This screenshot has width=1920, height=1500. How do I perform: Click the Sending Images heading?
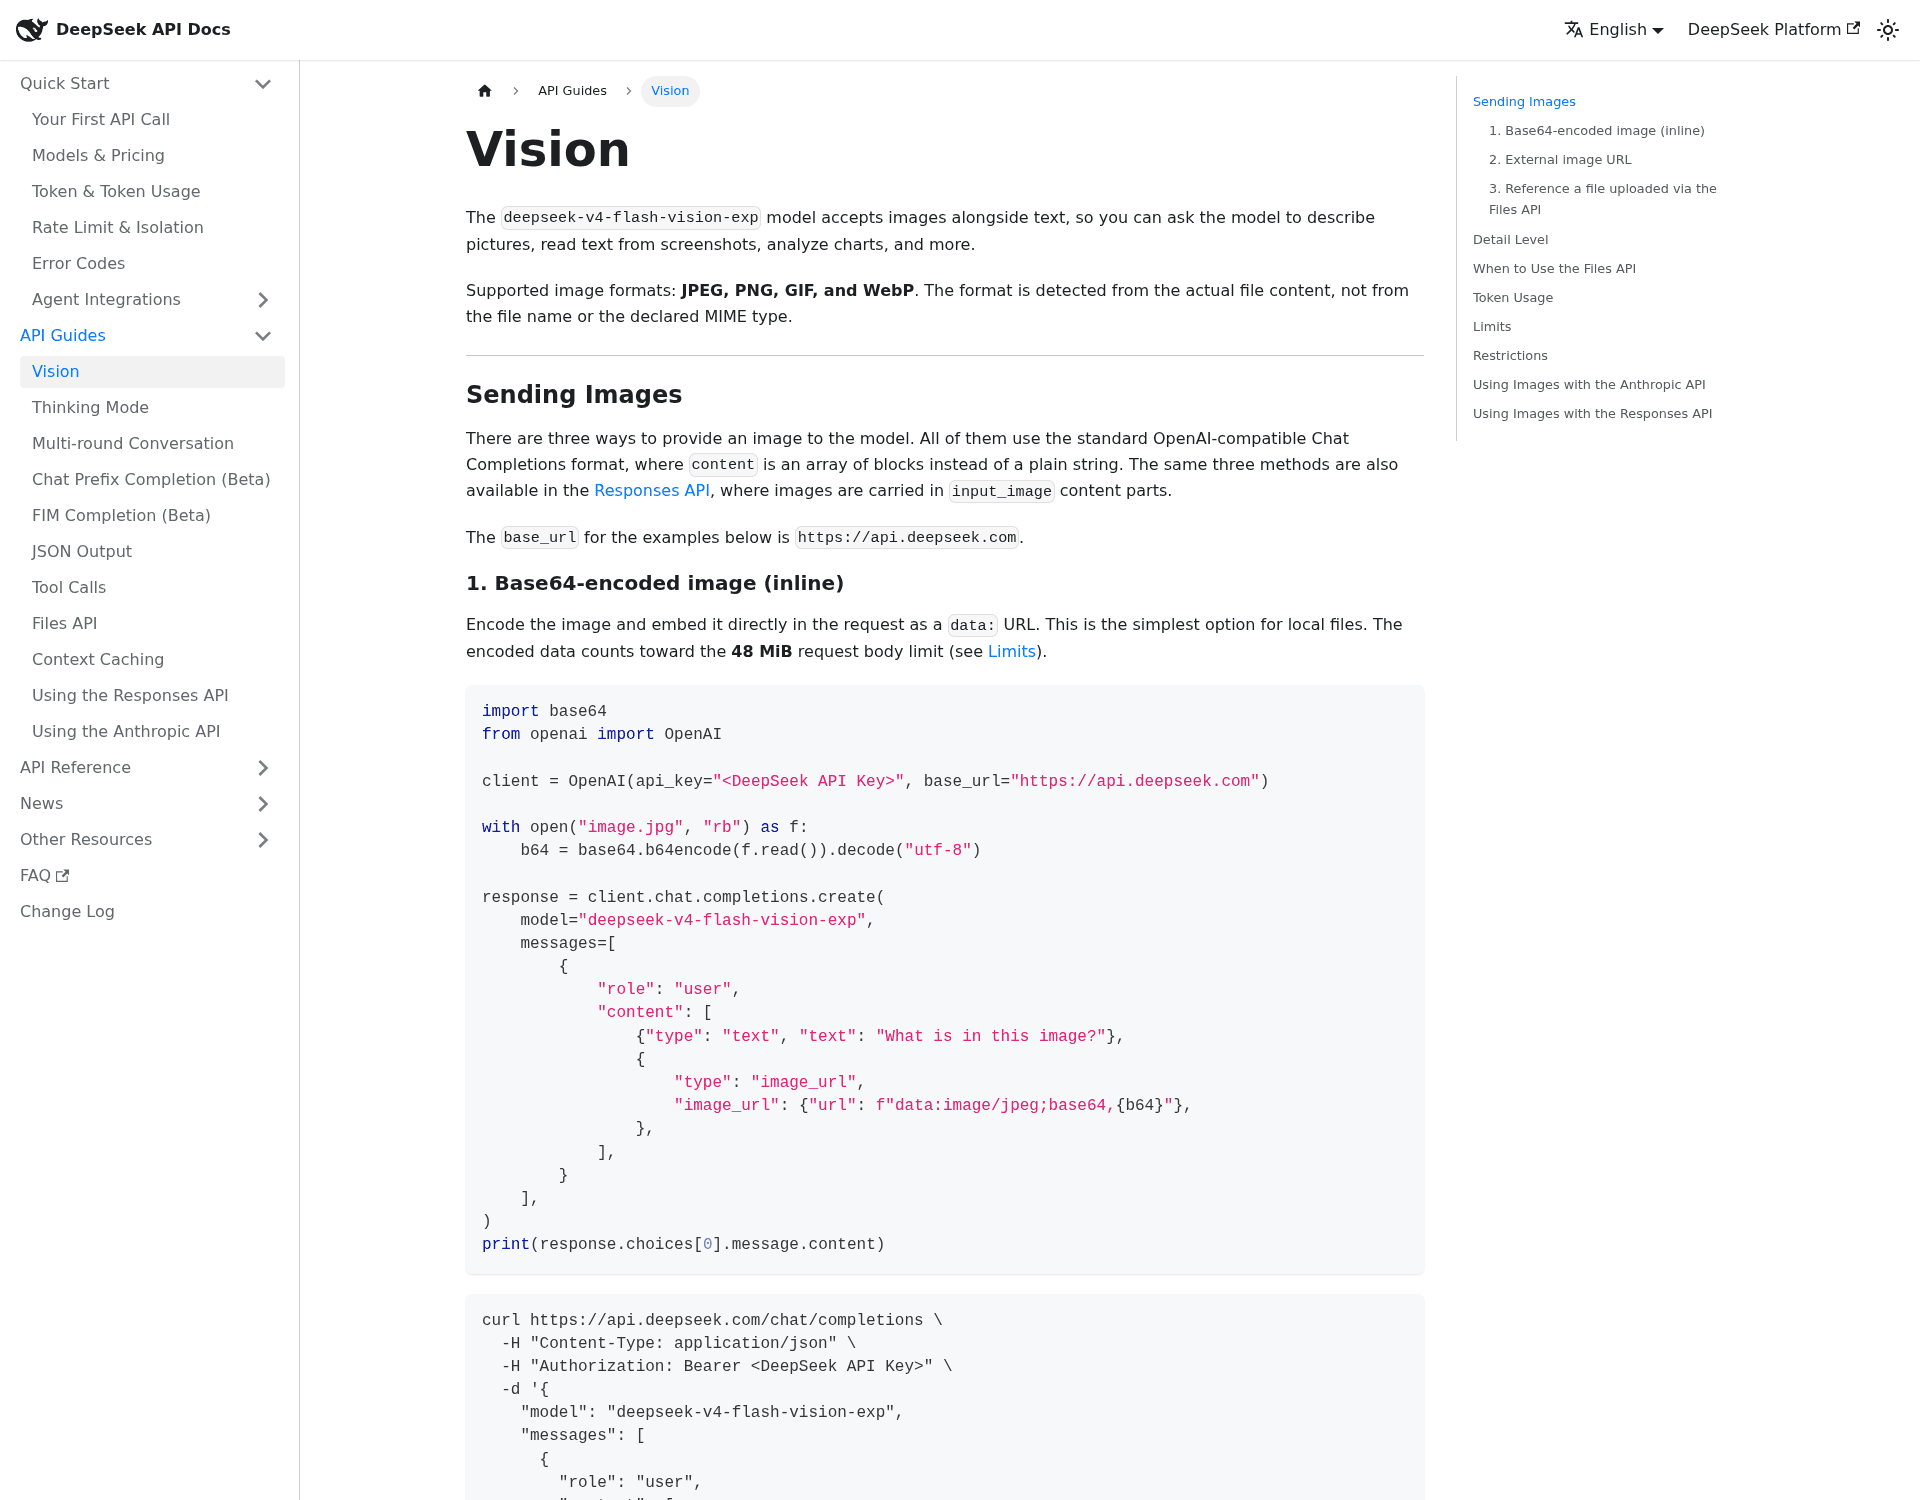tap(574, 395)
